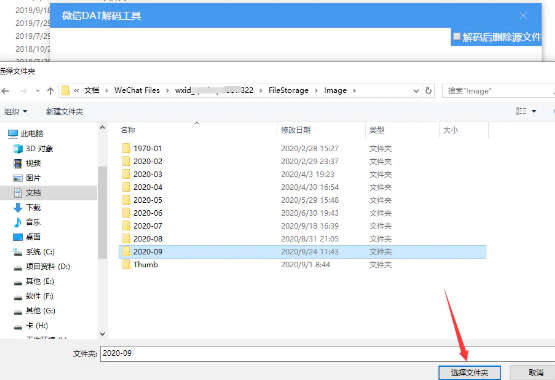Click the Thumb folder name
Screen dimensions: 555x380
coord(145,265)
